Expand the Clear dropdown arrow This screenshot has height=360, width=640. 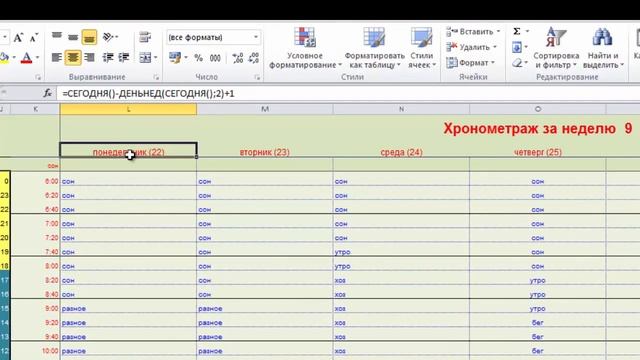click(x=527, y=63)
